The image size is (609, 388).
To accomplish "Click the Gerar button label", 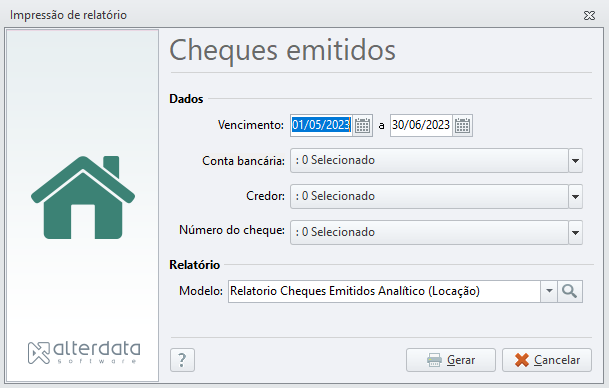I will (x=461, y=360).
